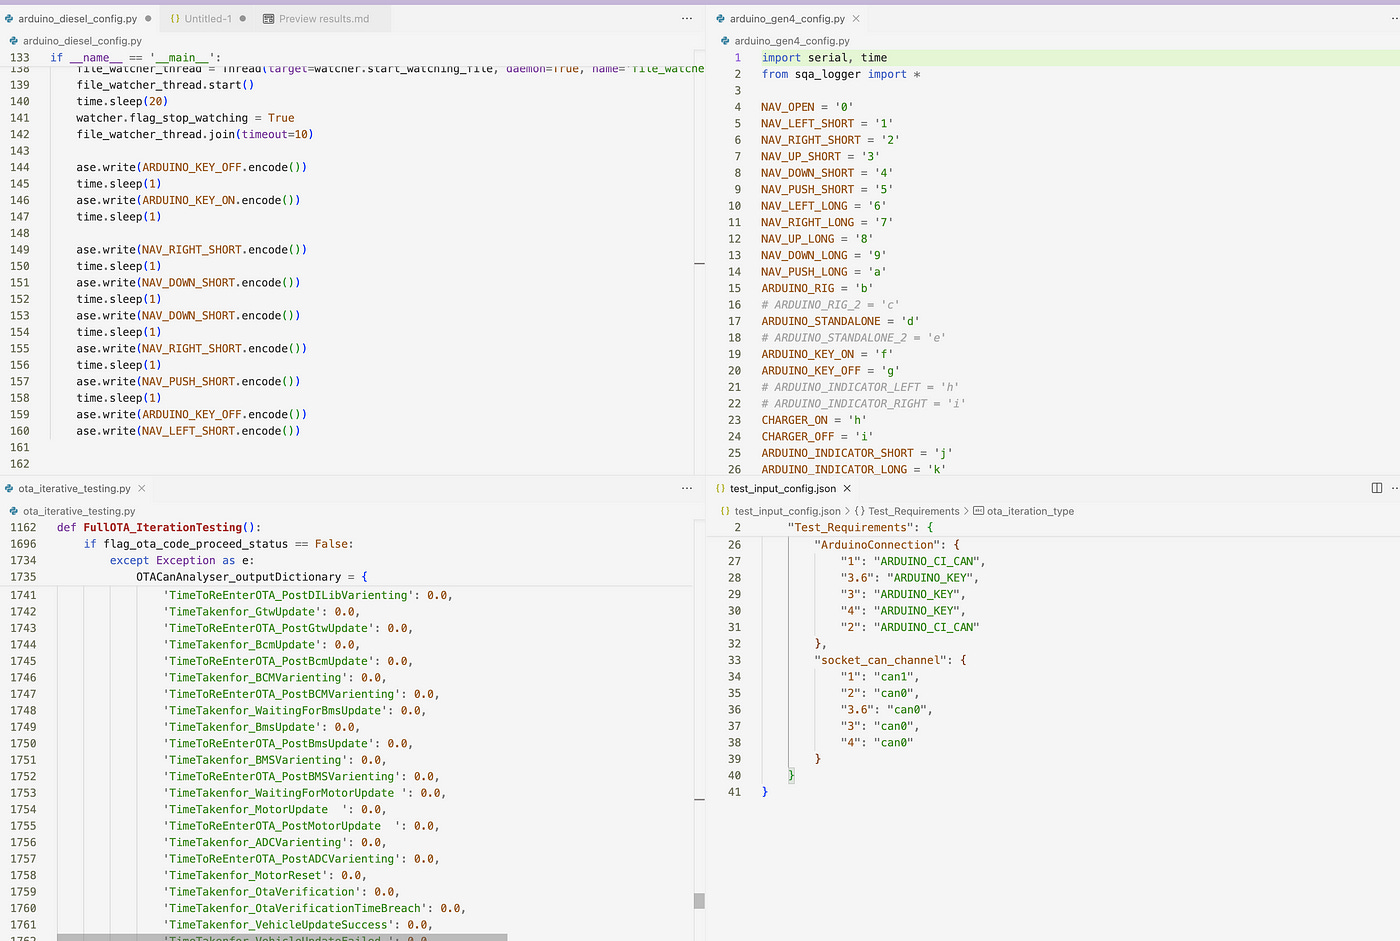
Task: Switch to the Untitled-1 tab
Action: (208, 18)
